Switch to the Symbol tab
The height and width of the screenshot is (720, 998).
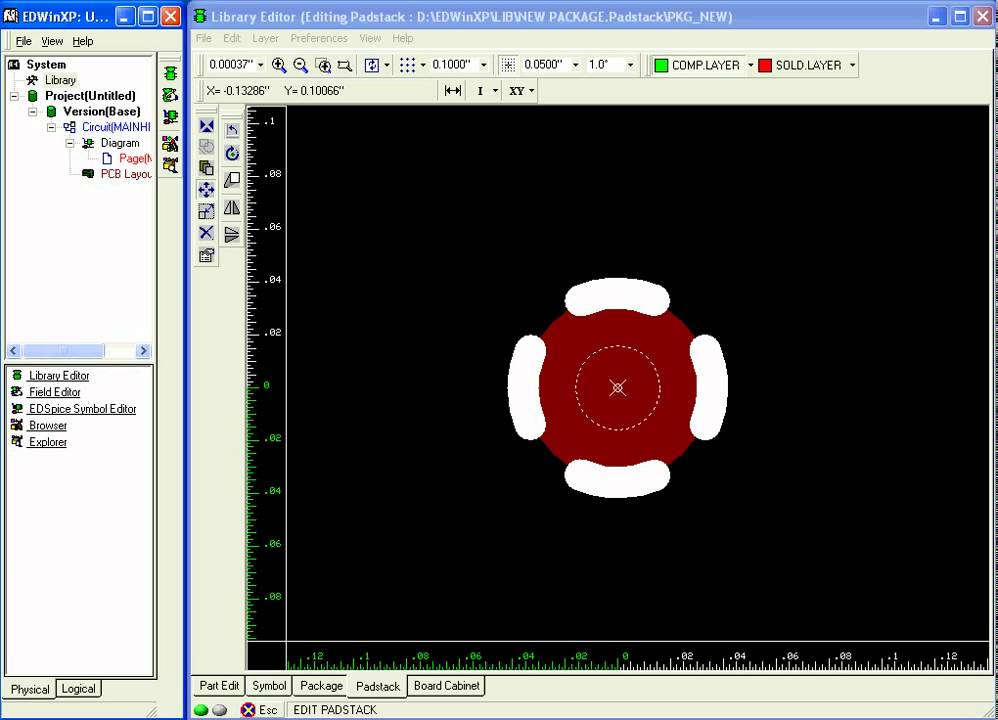coord(269,686)
